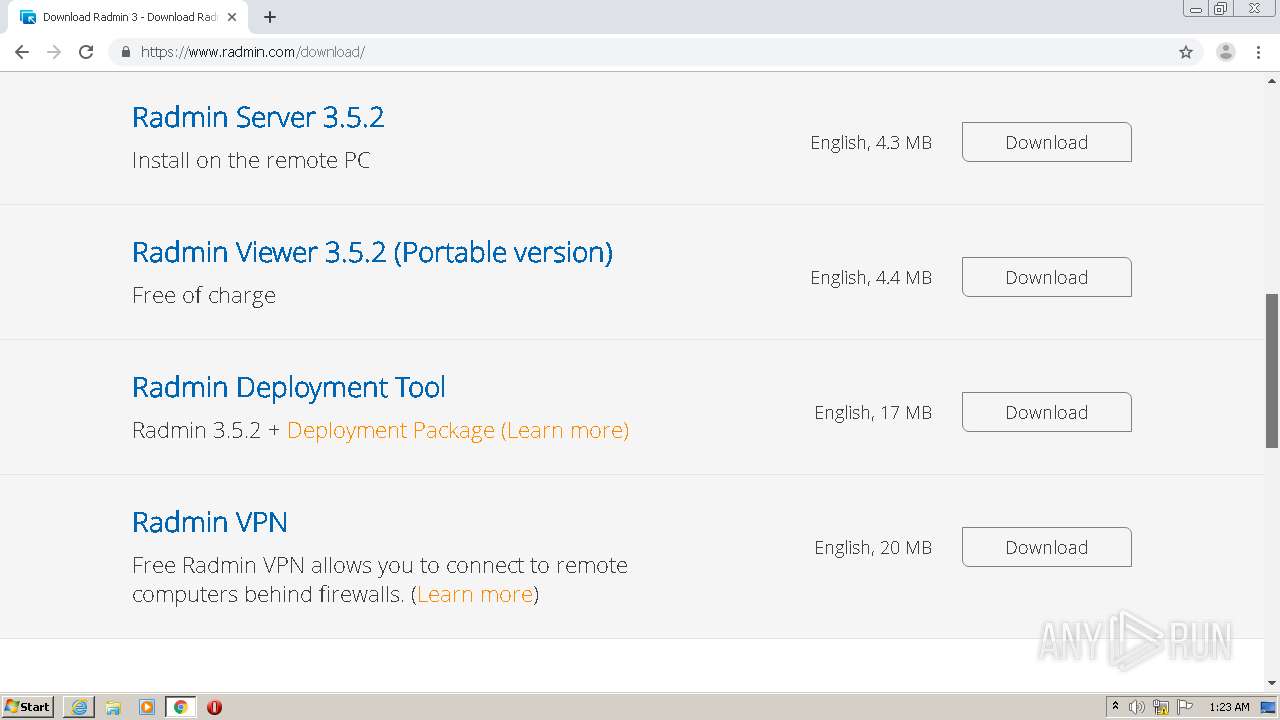Click the scrollbar down arrow

click(1272, 683)
